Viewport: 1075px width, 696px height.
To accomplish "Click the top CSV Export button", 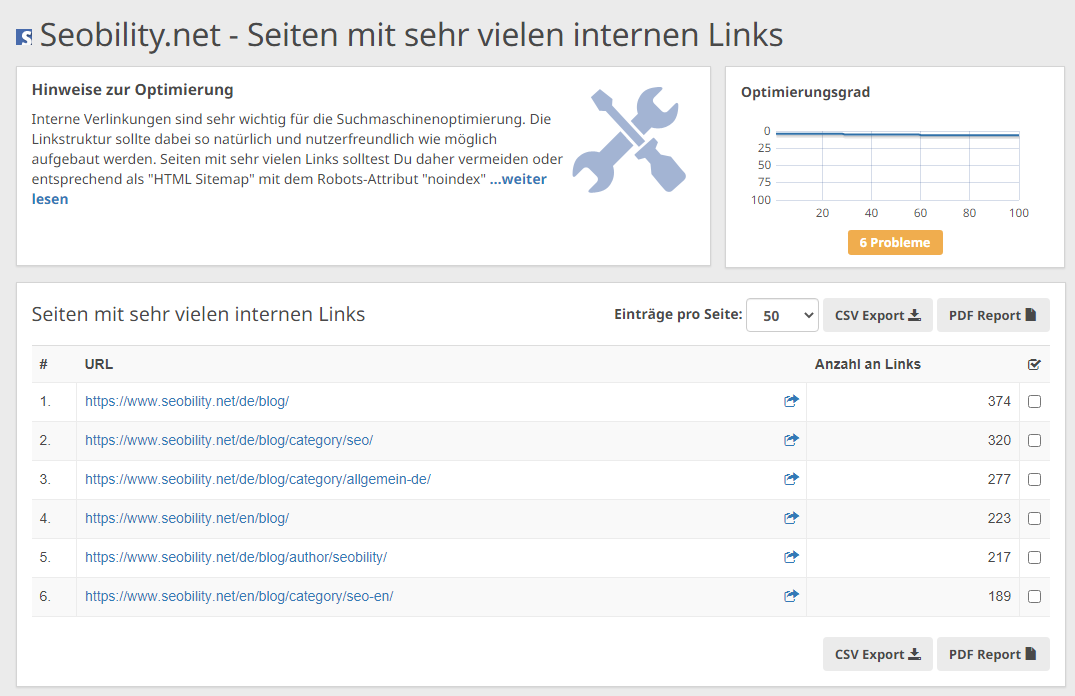I will point(878,315).
